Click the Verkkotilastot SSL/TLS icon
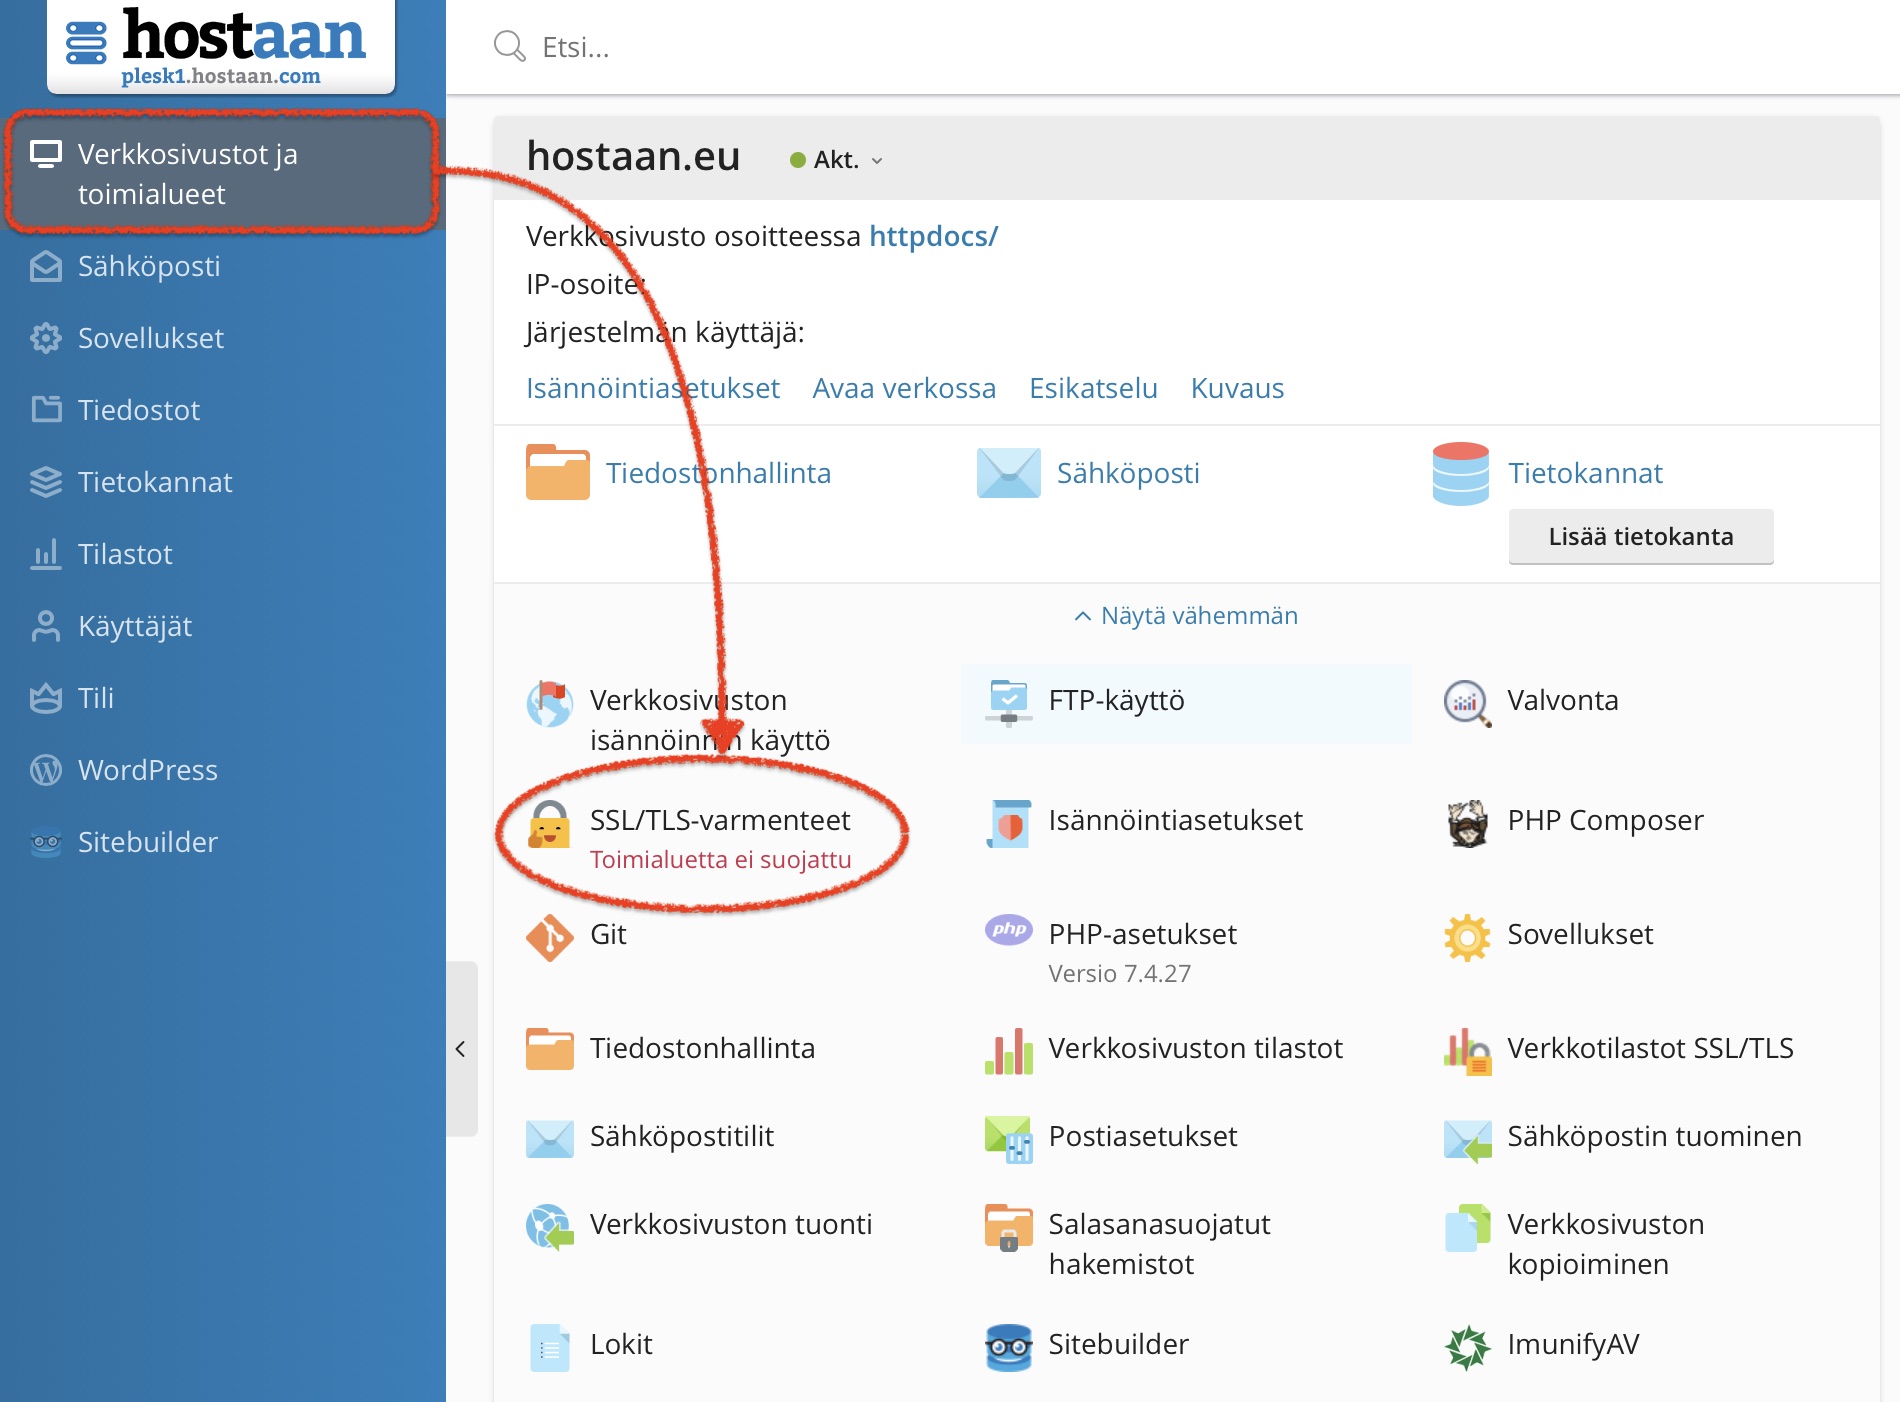 (1467, 1051)
